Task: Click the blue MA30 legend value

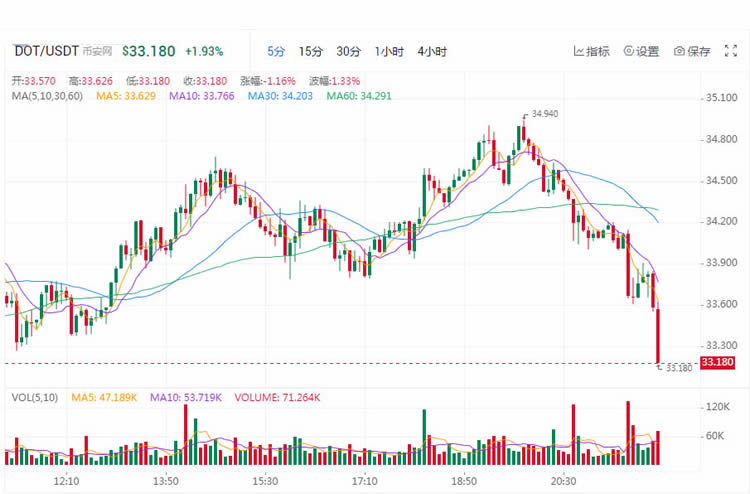Action: (280, 96)
